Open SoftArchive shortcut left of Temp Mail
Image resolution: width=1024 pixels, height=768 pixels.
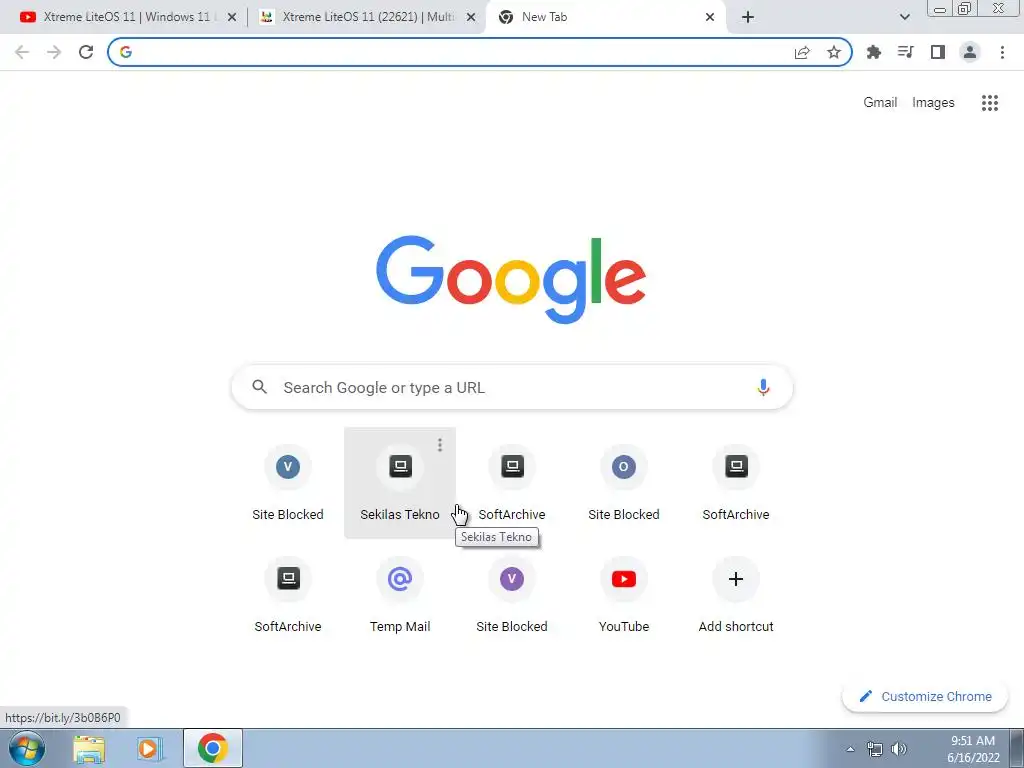[x=287, y=595]
